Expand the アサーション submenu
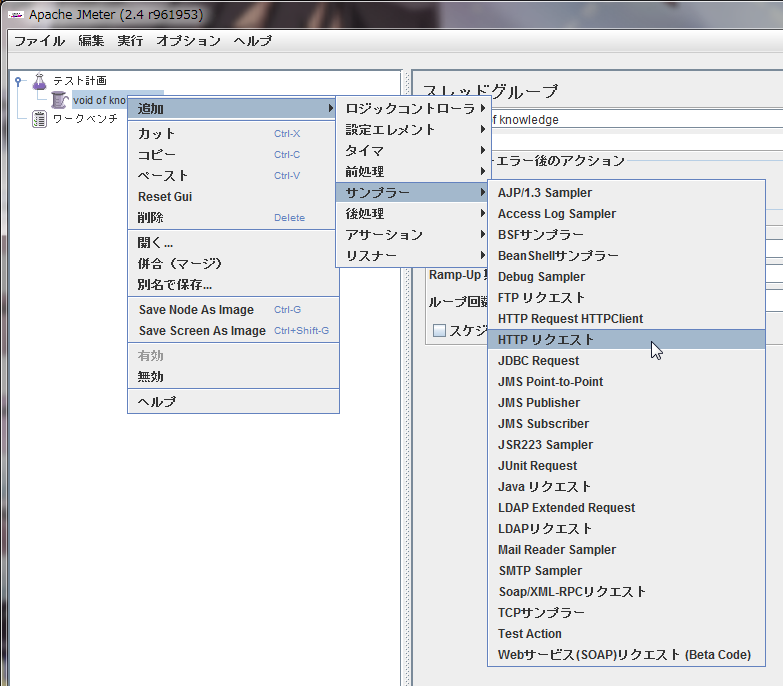 pos(414,235)
